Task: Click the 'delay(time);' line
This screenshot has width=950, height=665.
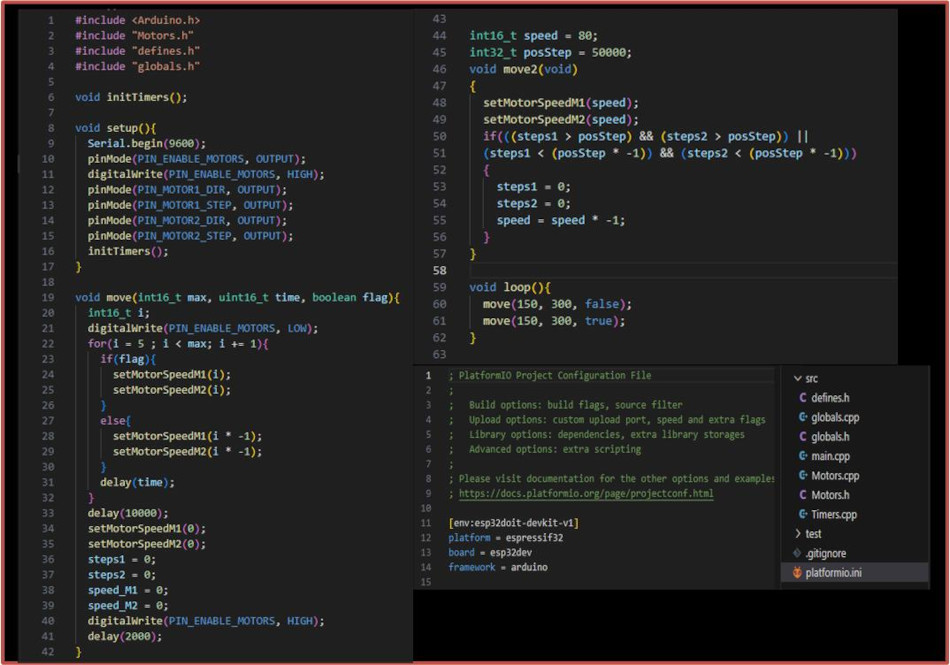Action: (x=138, y=482)
